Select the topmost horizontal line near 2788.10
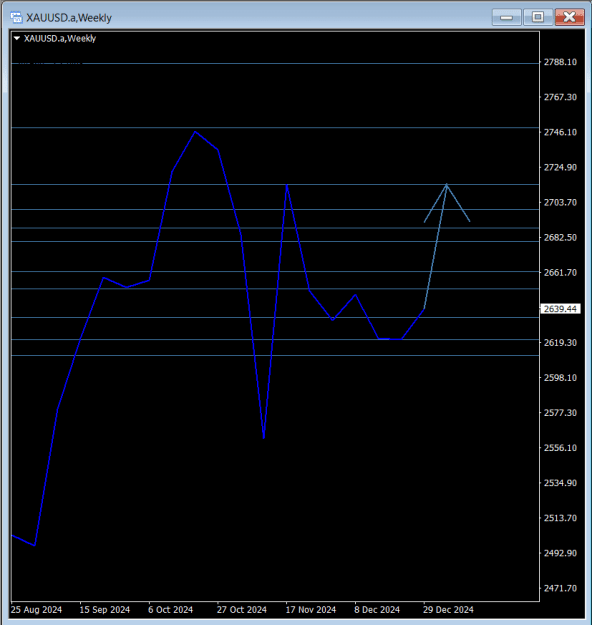 (x=275, y=63)
